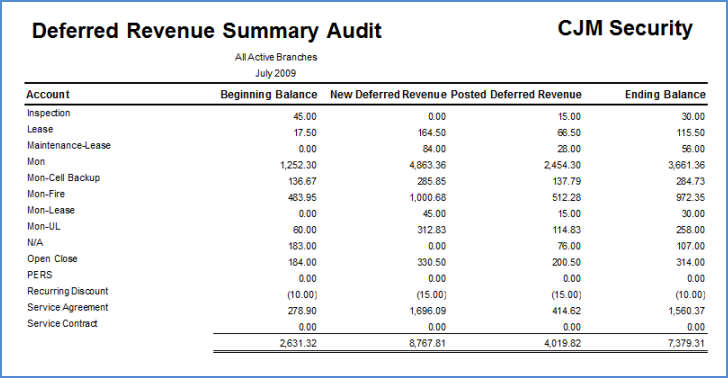Click the Beginning Balance column header
Viewport: 728px width, 378px height.
(268, 95)
